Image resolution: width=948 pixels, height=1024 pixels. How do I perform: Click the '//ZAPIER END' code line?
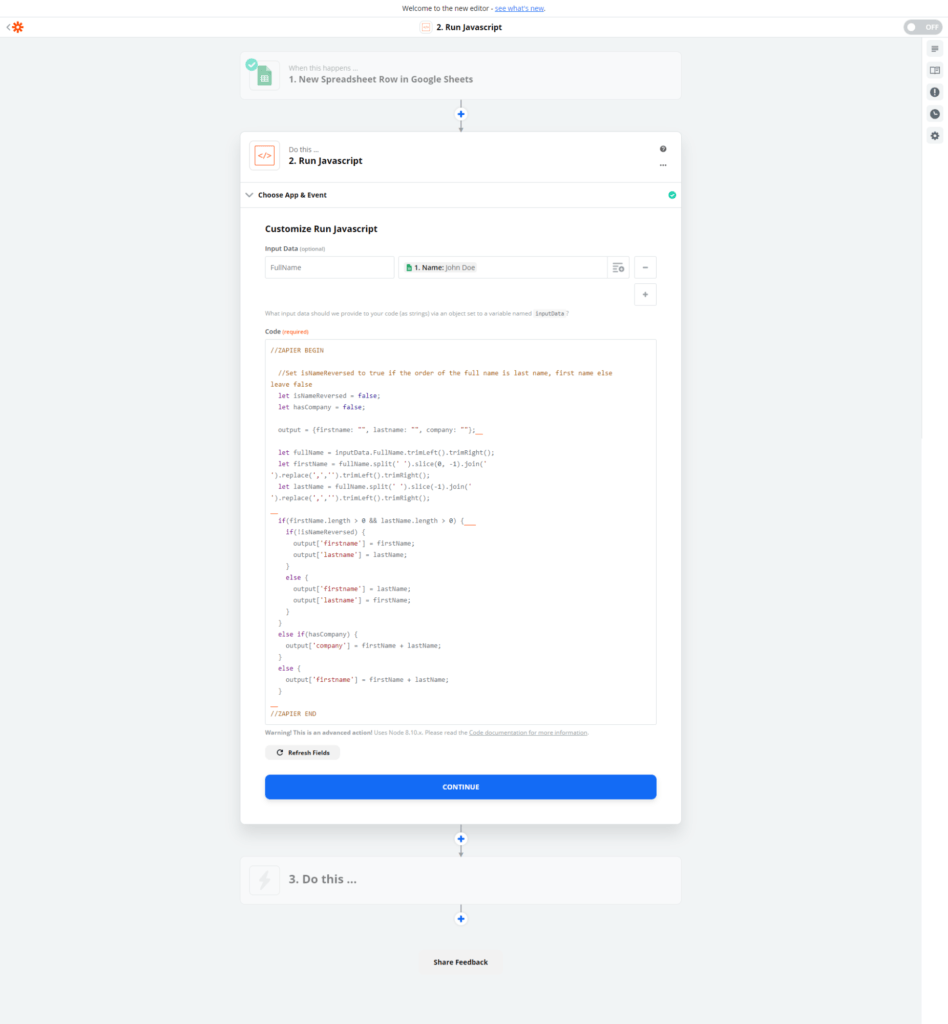point(293,714)
